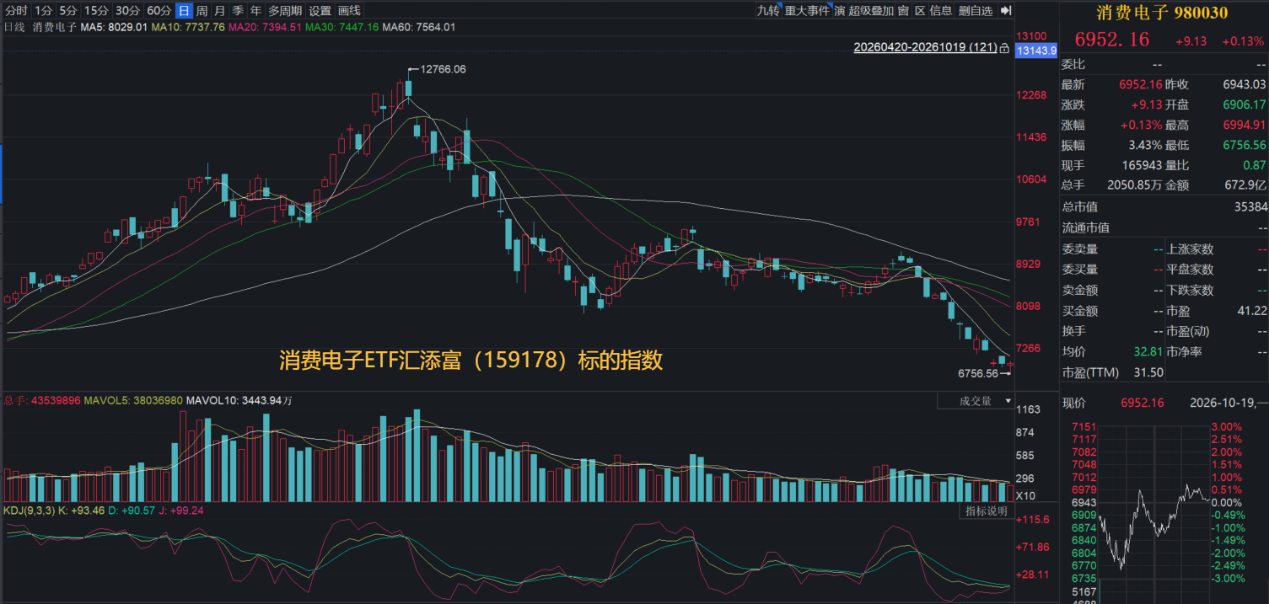This screenshot has height=604, width=1269.
Task: Click the 13143.9 price axis cursor label
Action: tap(1035, 50)
